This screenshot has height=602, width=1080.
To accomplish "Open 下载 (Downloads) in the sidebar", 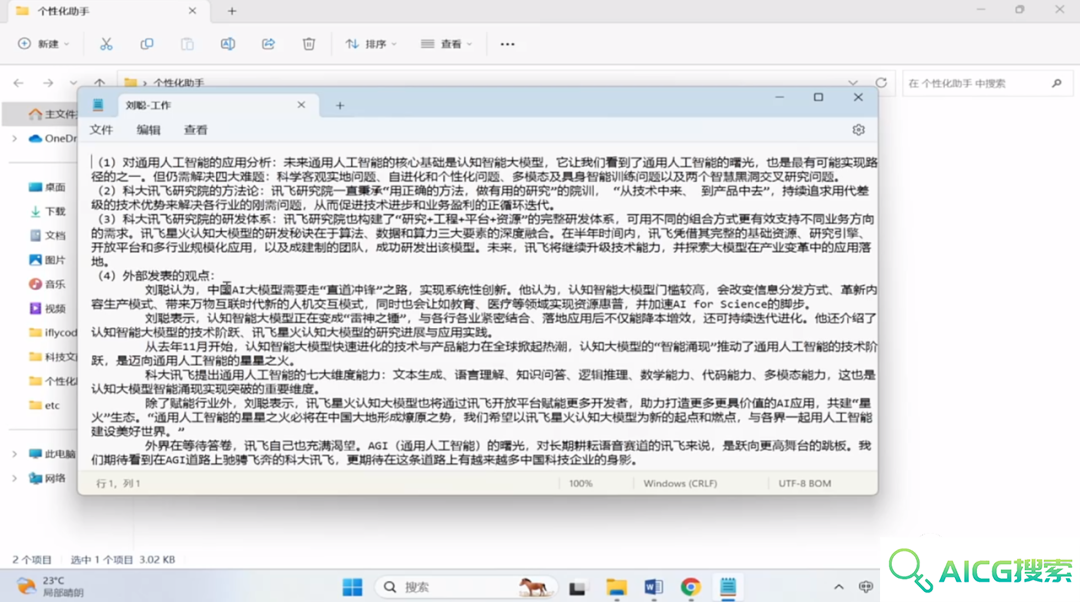I will pyautogui.click(x=47, y=211).
